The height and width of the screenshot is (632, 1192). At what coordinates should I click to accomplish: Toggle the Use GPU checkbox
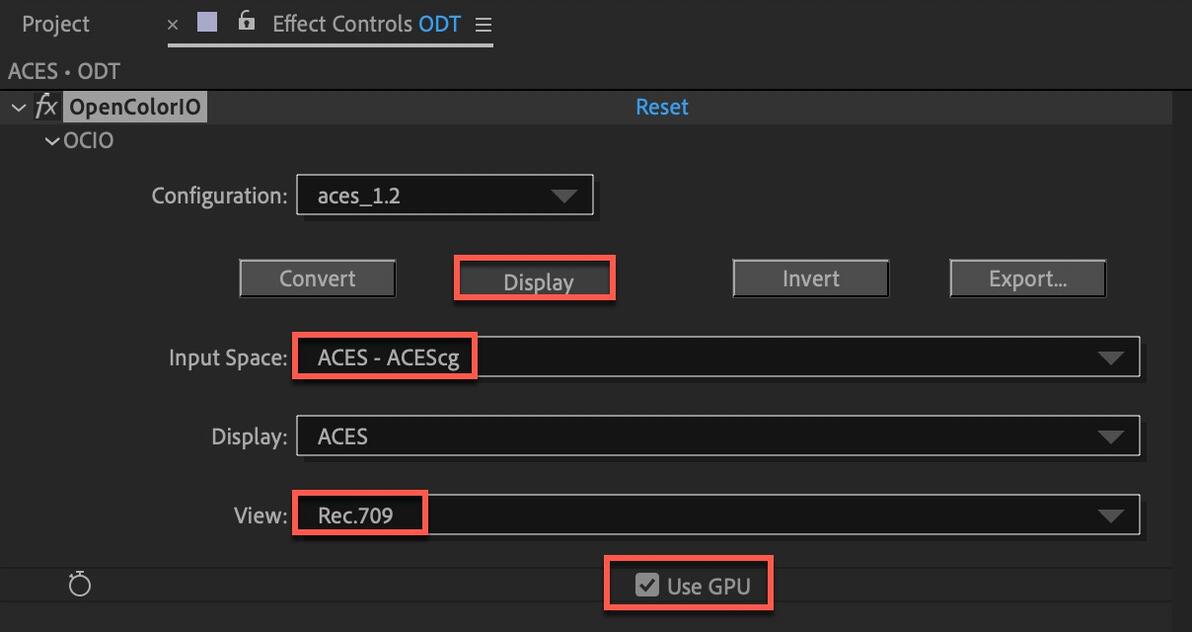(647, 585)
